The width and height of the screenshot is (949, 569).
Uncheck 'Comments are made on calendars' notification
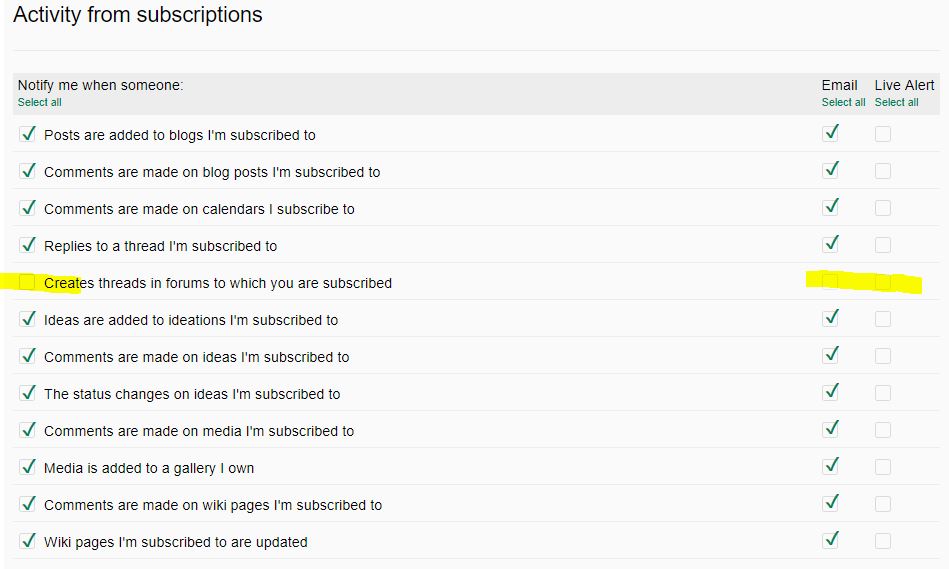[x=27, y=208]
